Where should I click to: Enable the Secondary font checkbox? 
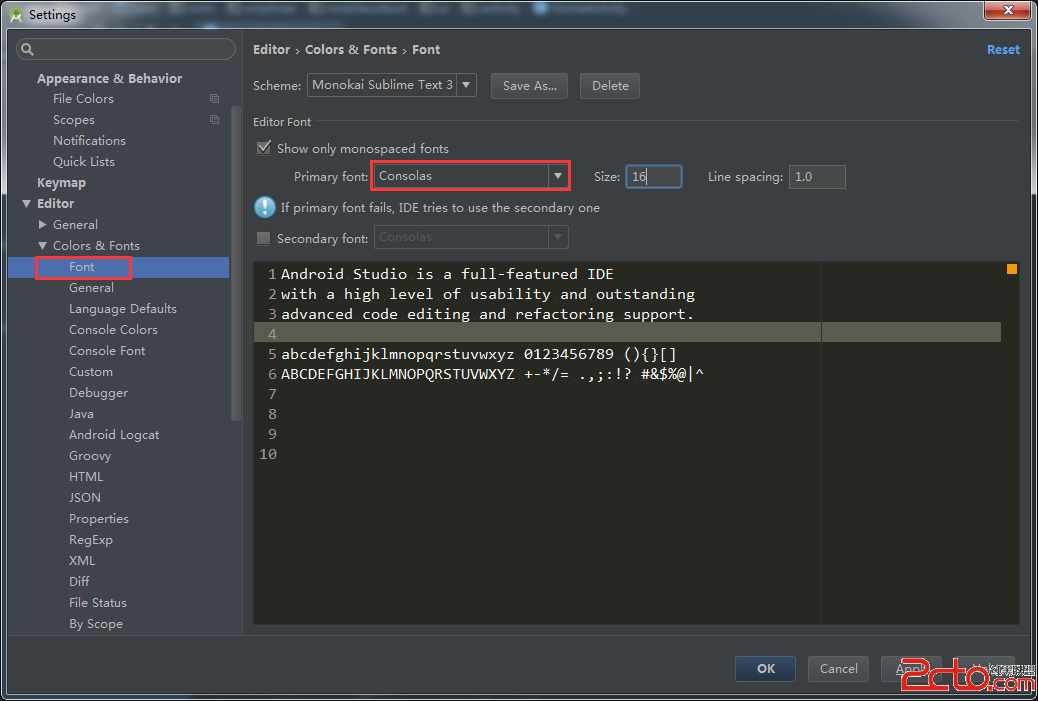click(264, 238)
